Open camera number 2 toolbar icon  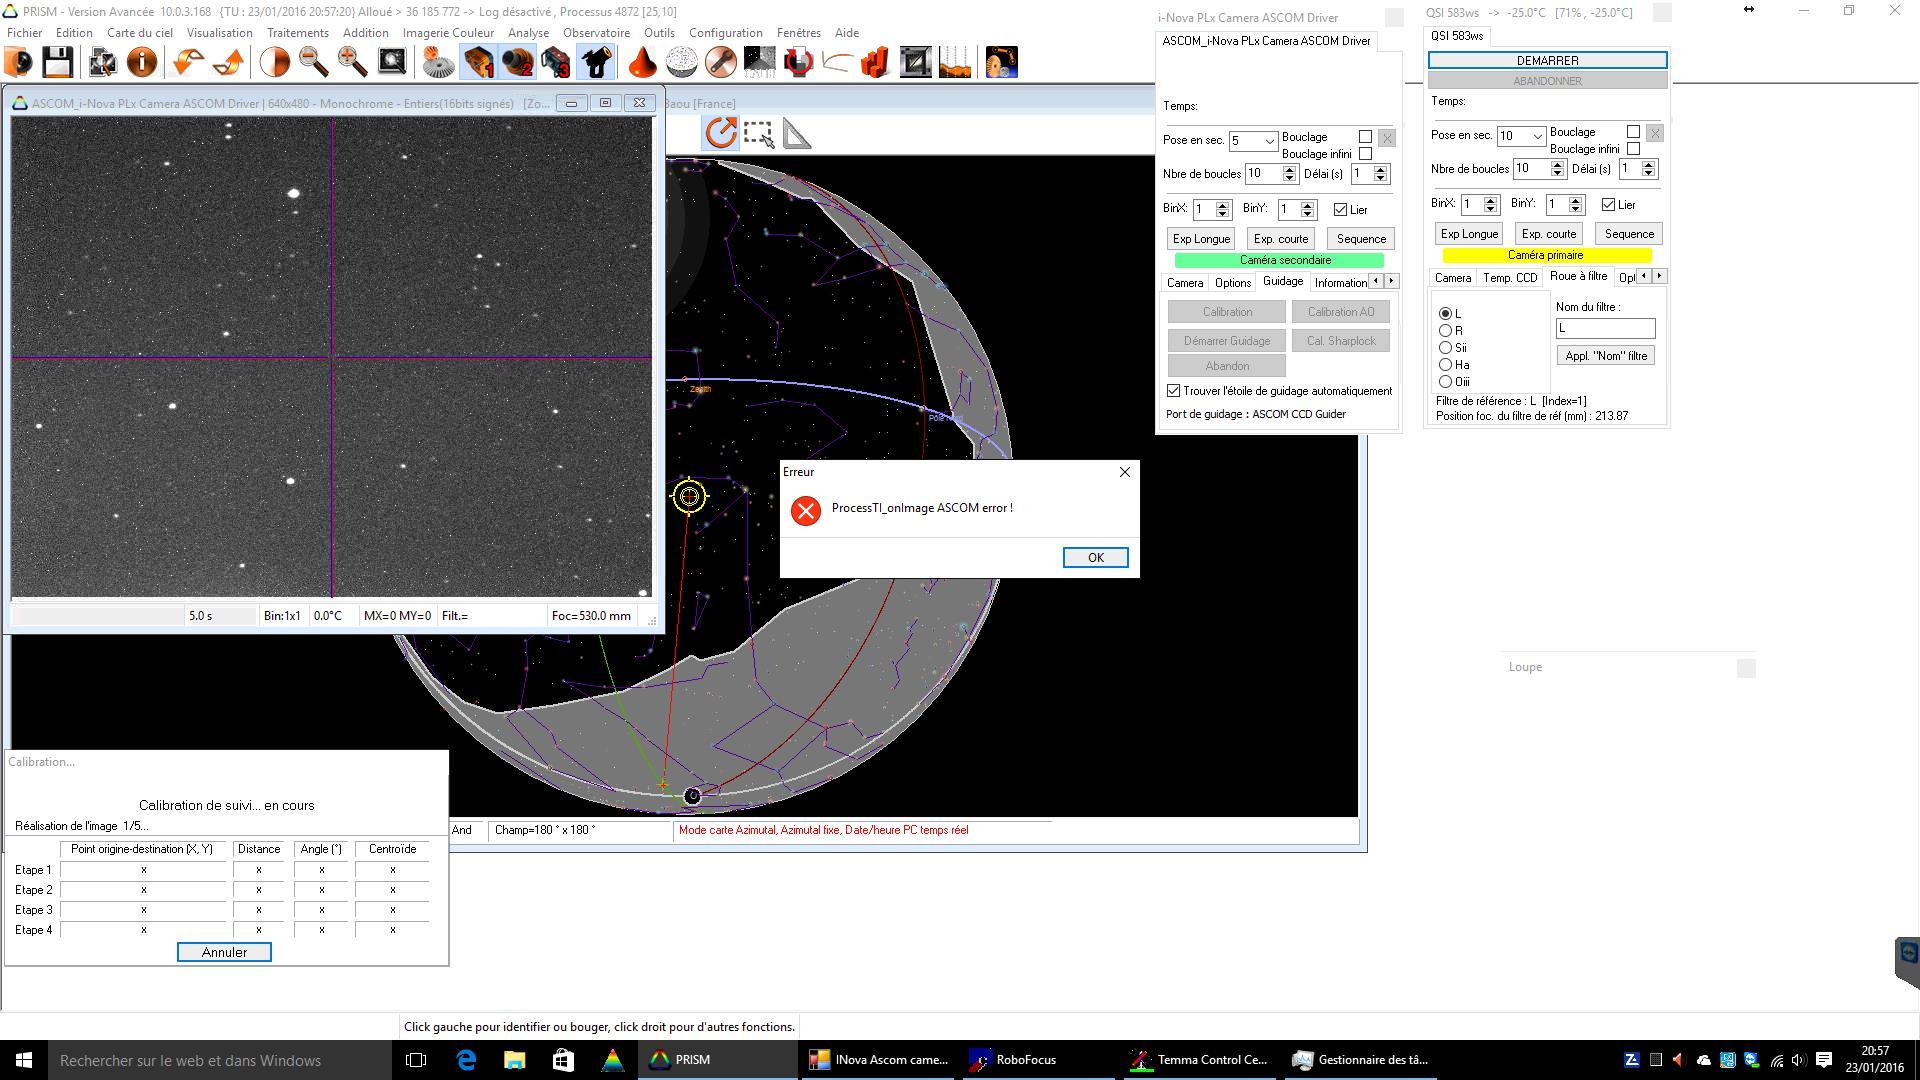pyautogui.click(x=518, y=62)
